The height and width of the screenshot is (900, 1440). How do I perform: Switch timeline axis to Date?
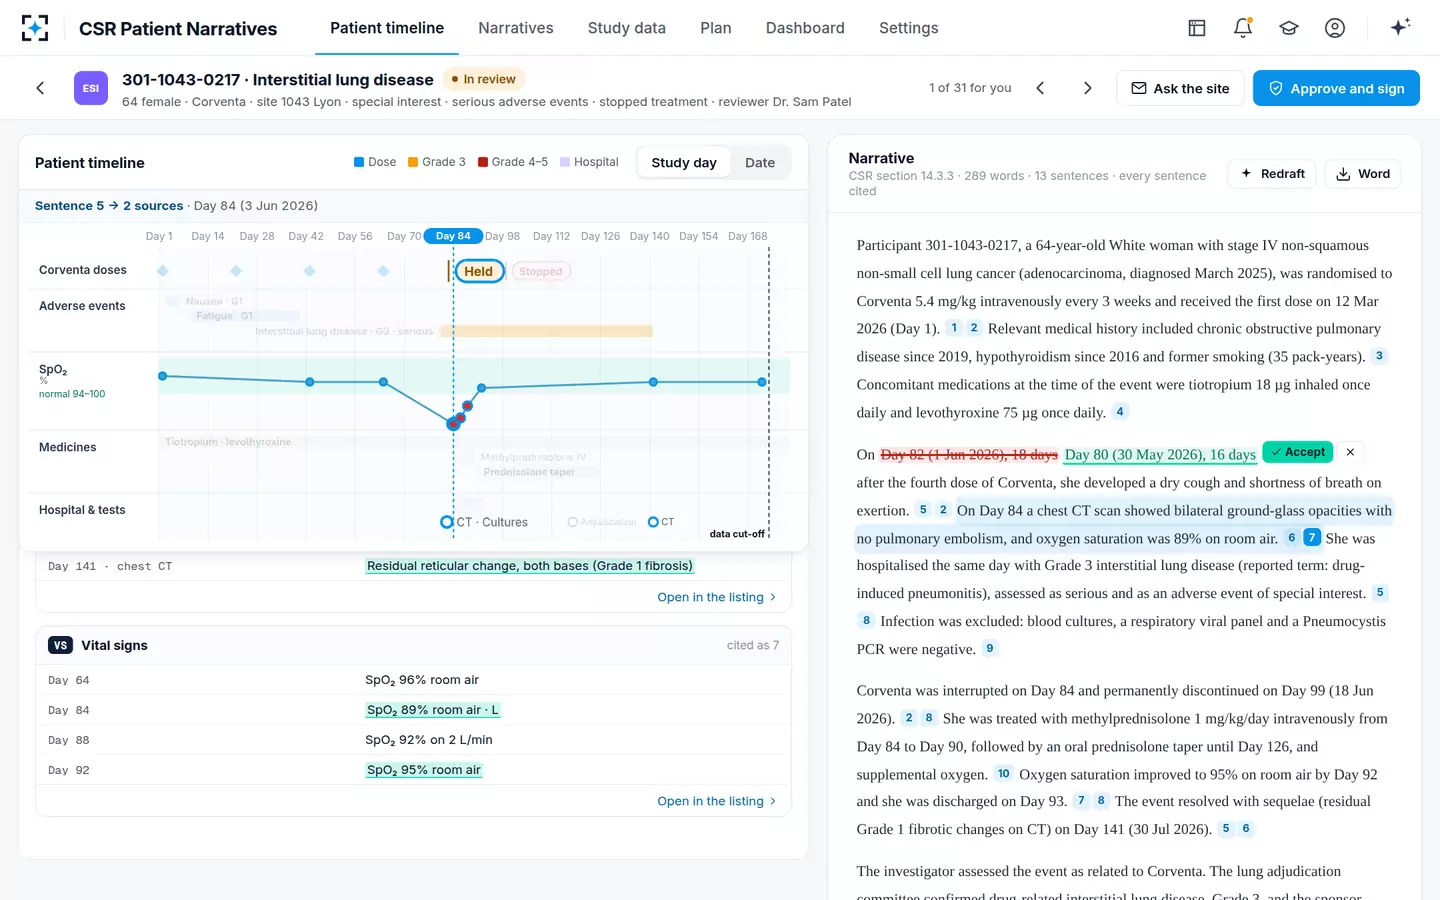(x=760, y=163)
